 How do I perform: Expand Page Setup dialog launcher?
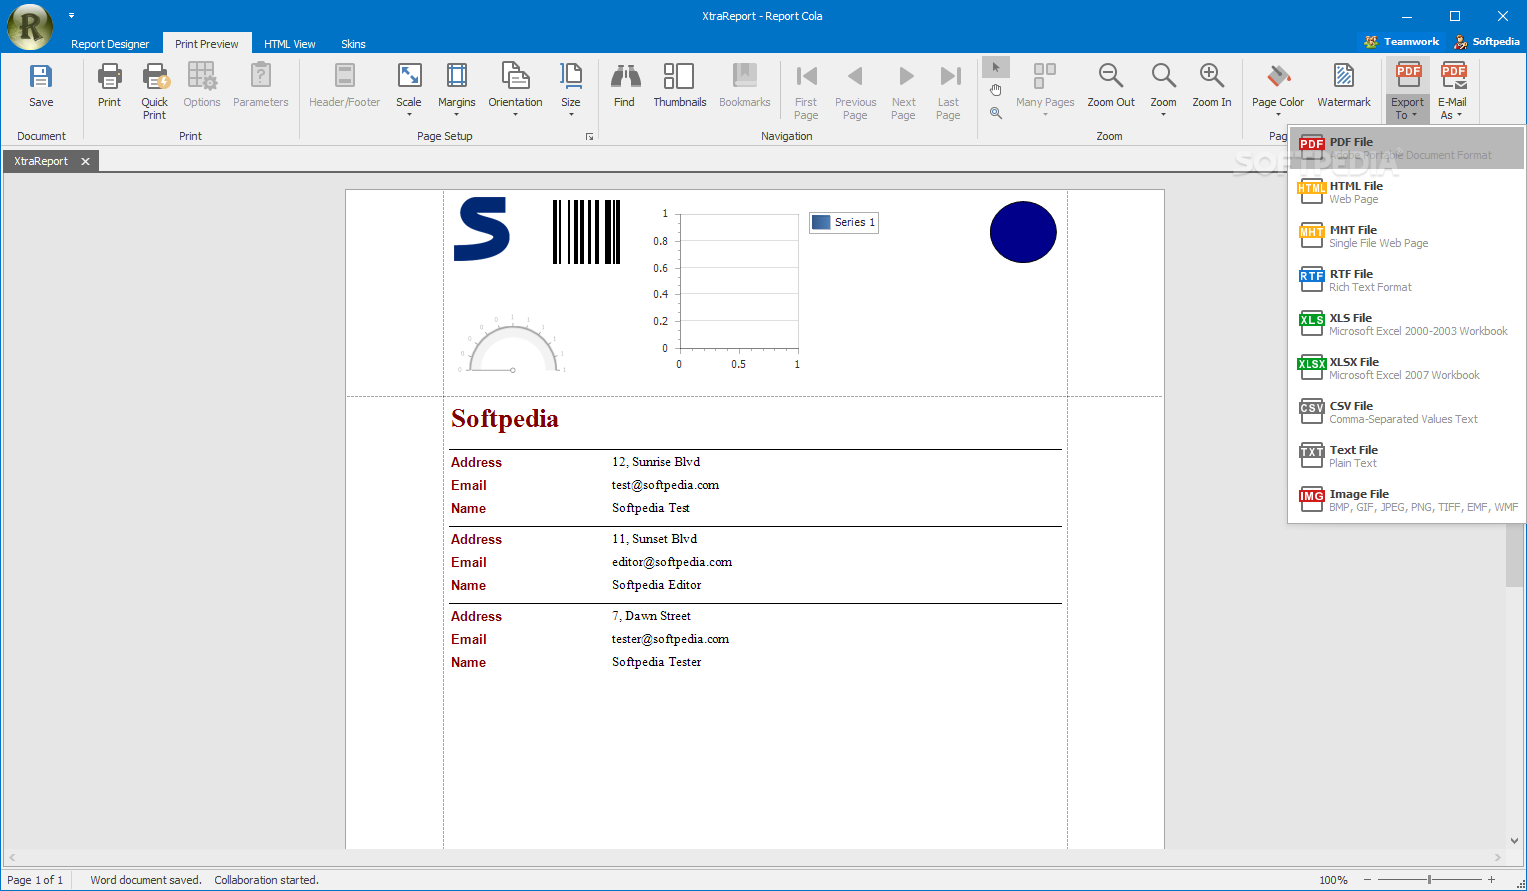pos(589,136)
